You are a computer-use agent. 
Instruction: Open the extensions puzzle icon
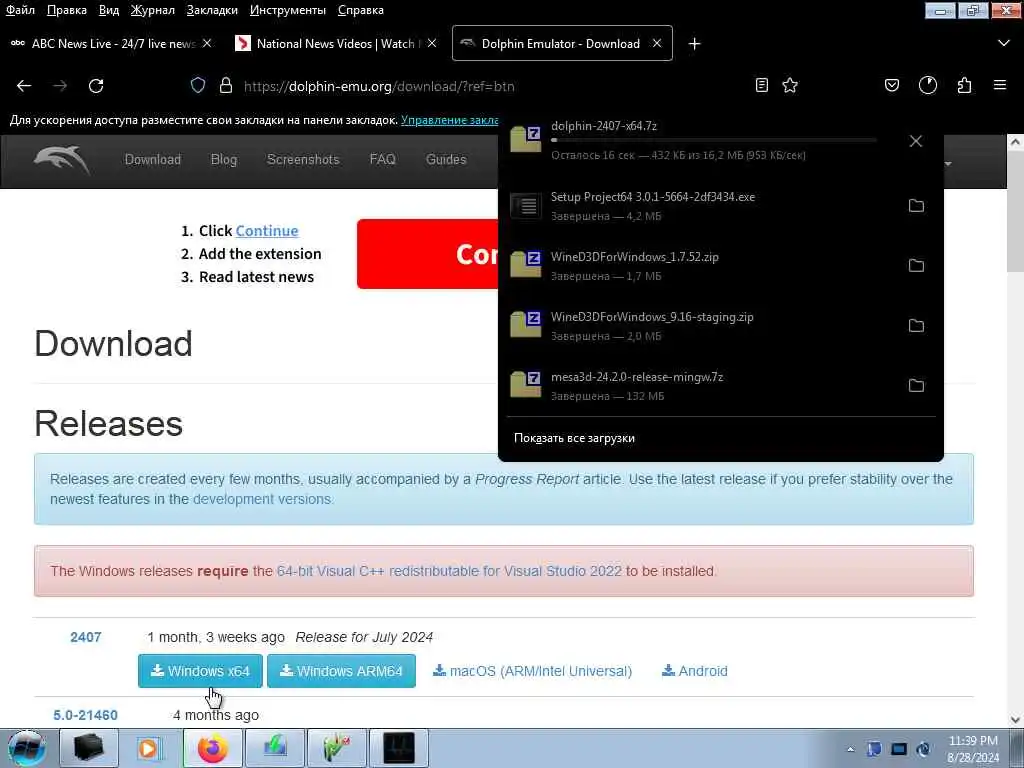[965, 86]
